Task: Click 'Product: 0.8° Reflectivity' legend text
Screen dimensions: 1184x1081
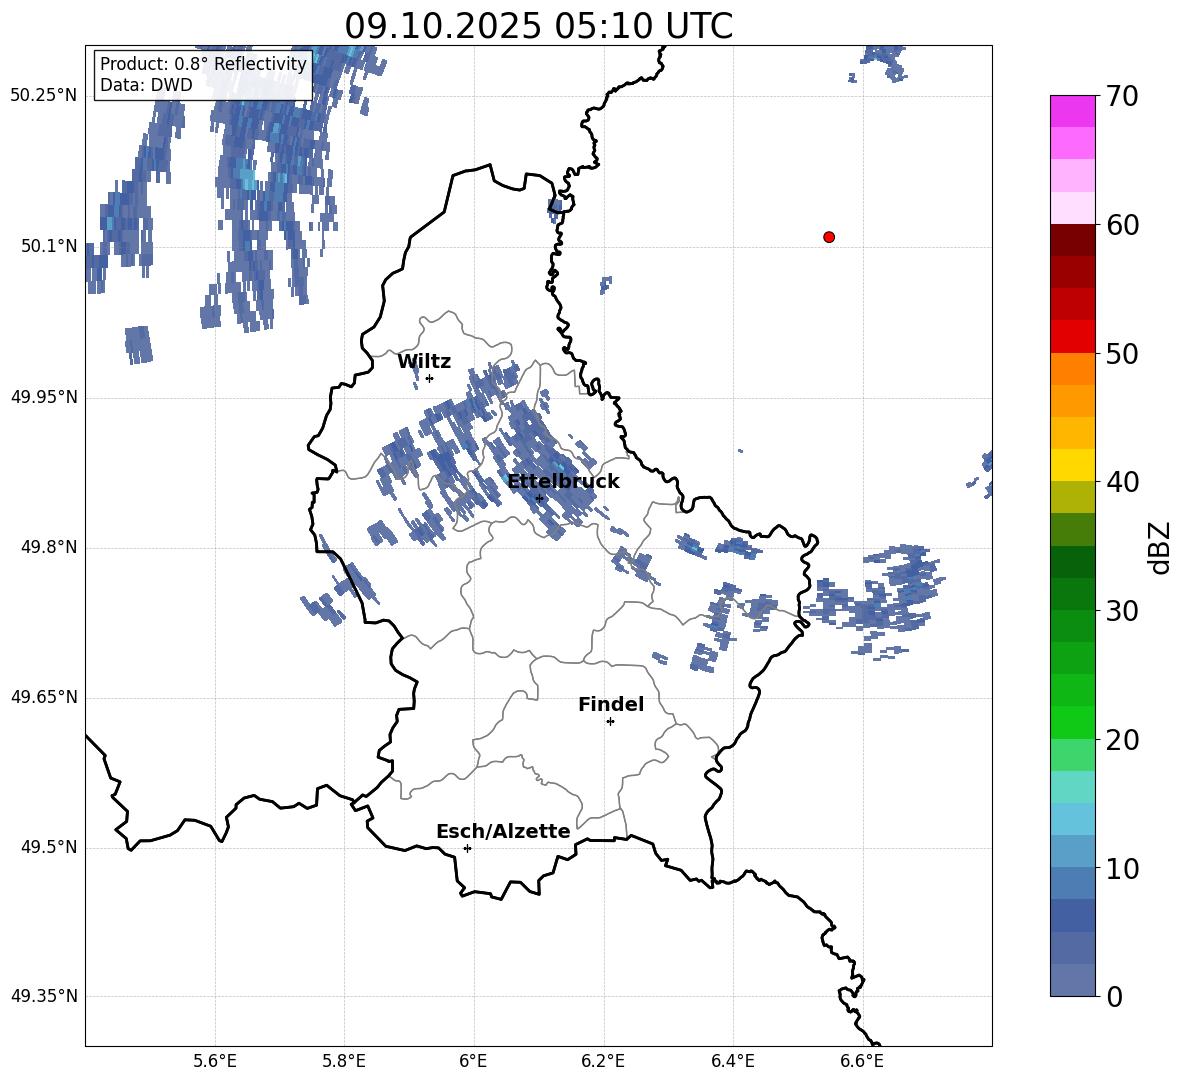Action: tap(203, 64)
